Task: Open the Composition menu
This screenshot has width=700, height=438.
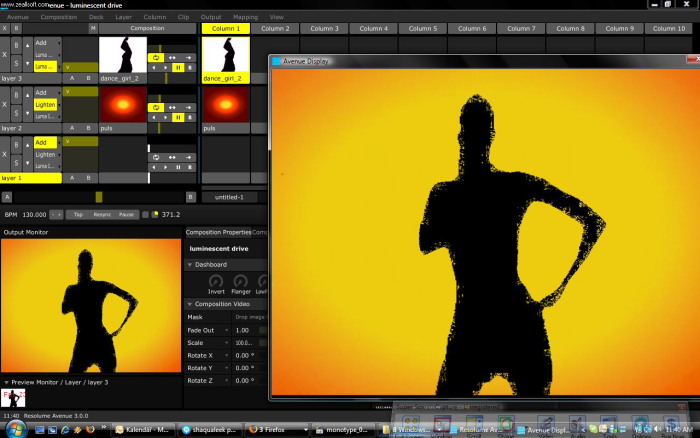Action: point(58,17)
